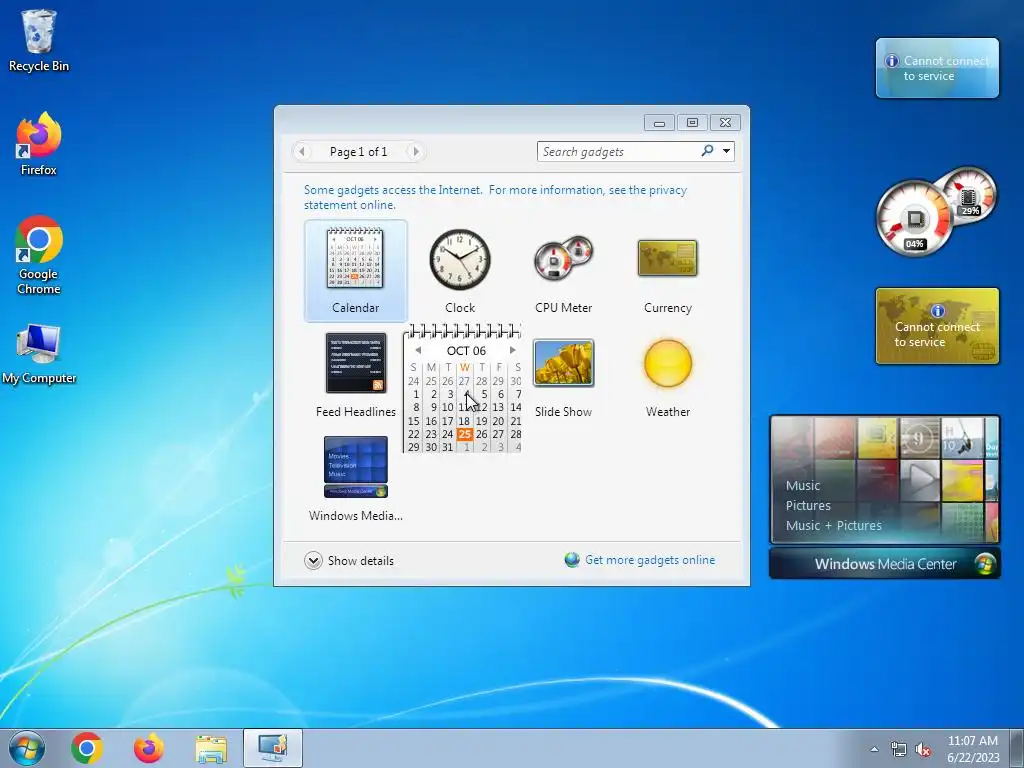Open the privacy statement online link
This screenshot has width=1024, height=768.
(495, 197)
